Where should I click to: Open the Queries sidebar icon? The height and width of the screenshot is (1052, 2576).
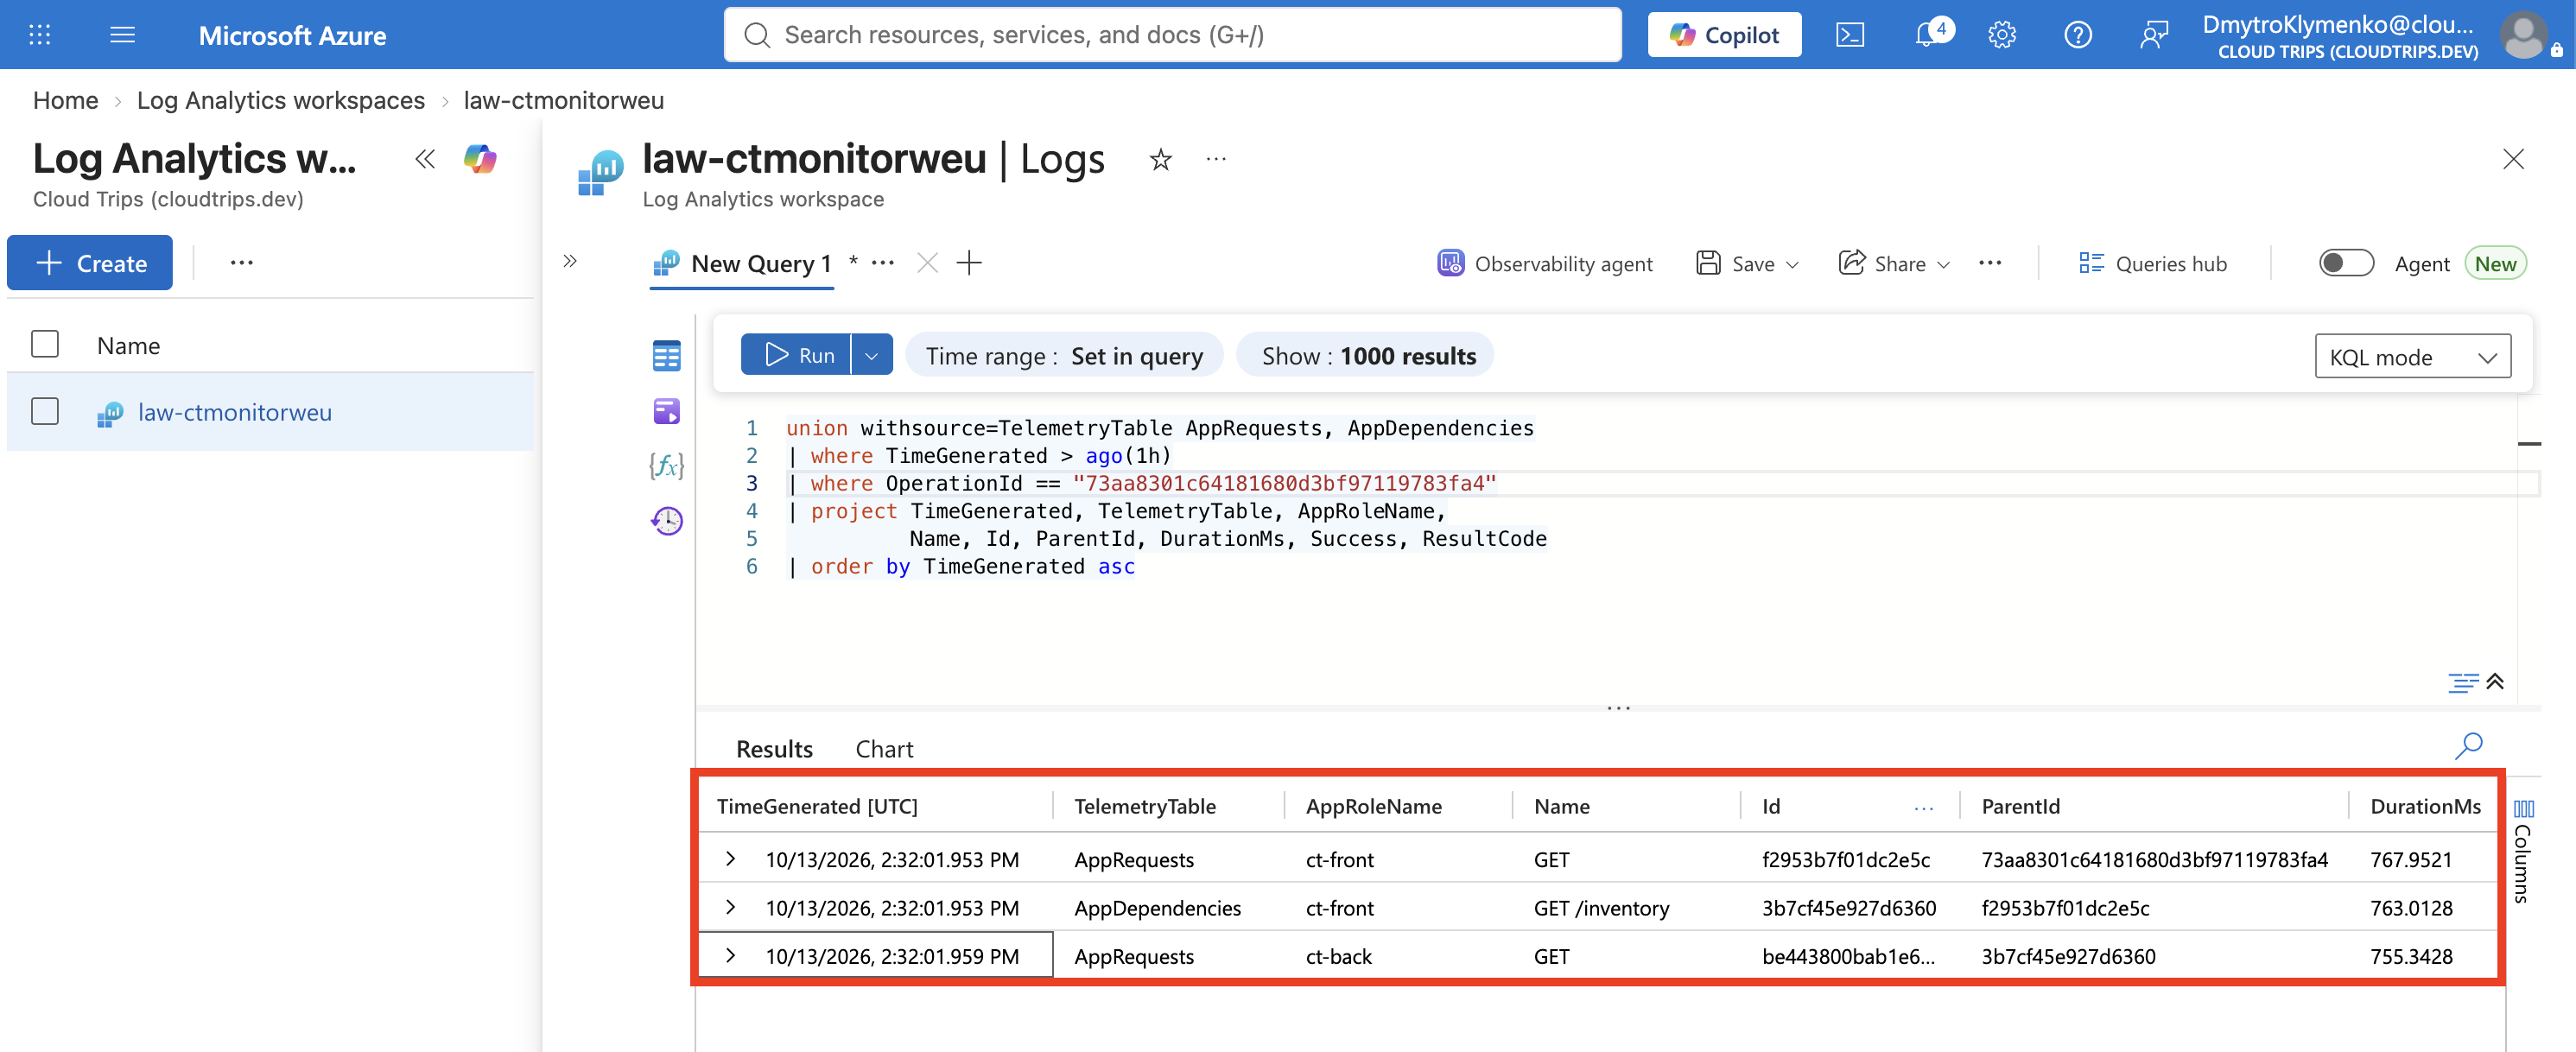pyautogui.click(x=666, y=411)
